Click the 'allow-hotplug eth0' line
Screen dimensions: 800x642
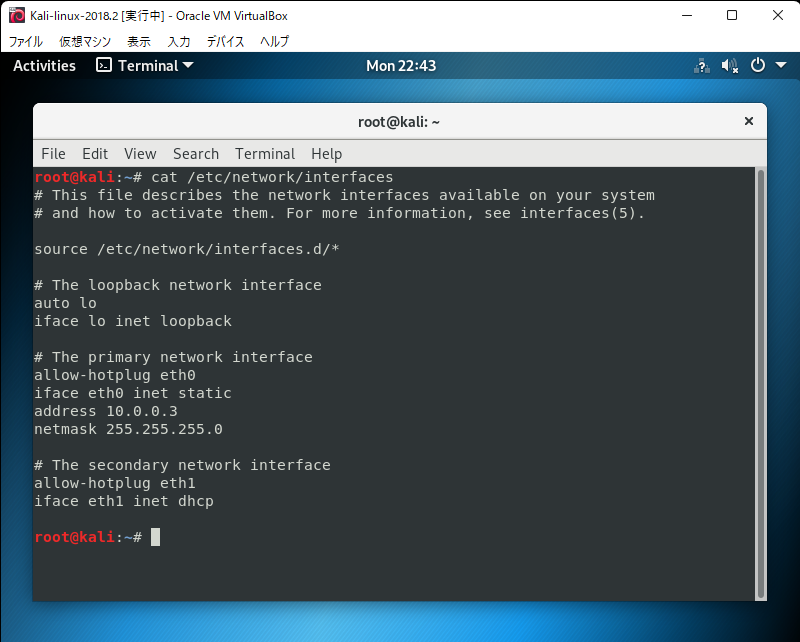115,375
